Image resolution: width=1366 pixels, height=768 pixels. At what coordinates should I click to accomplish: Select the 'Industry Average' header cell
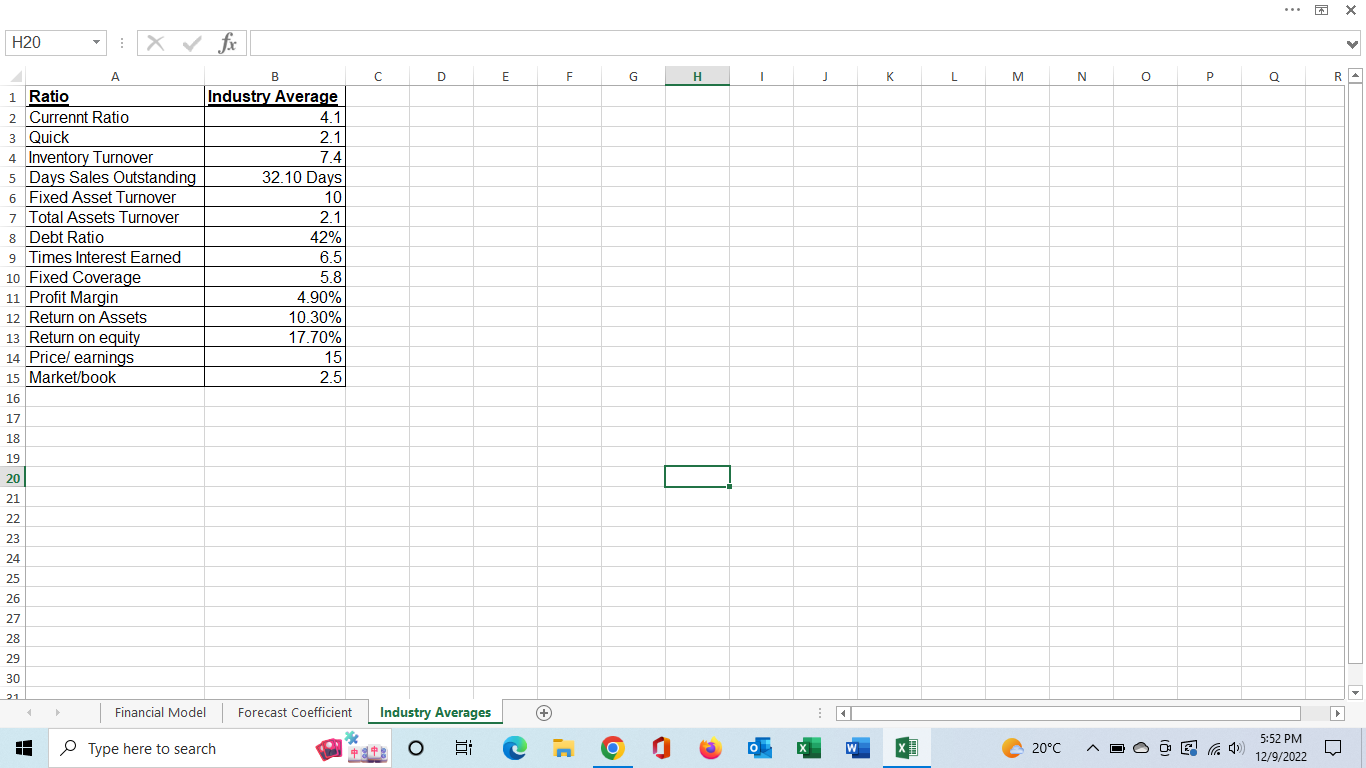point(275,96)
